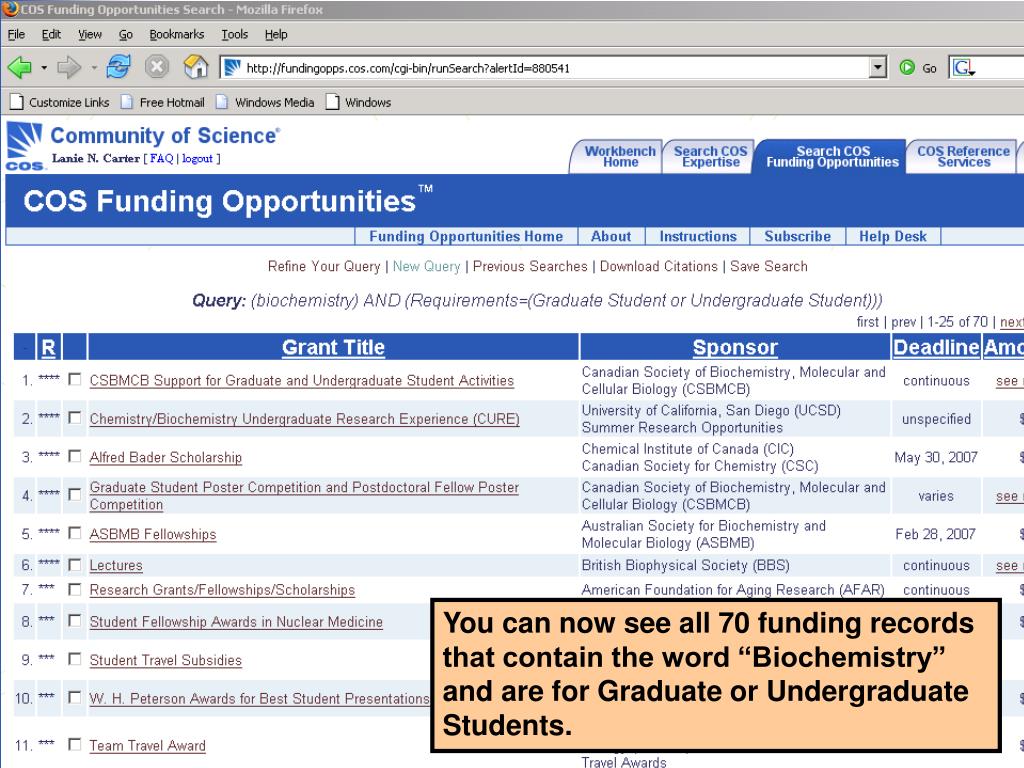Sort by the R relevance column header
1024x768 pixels.
48,347
